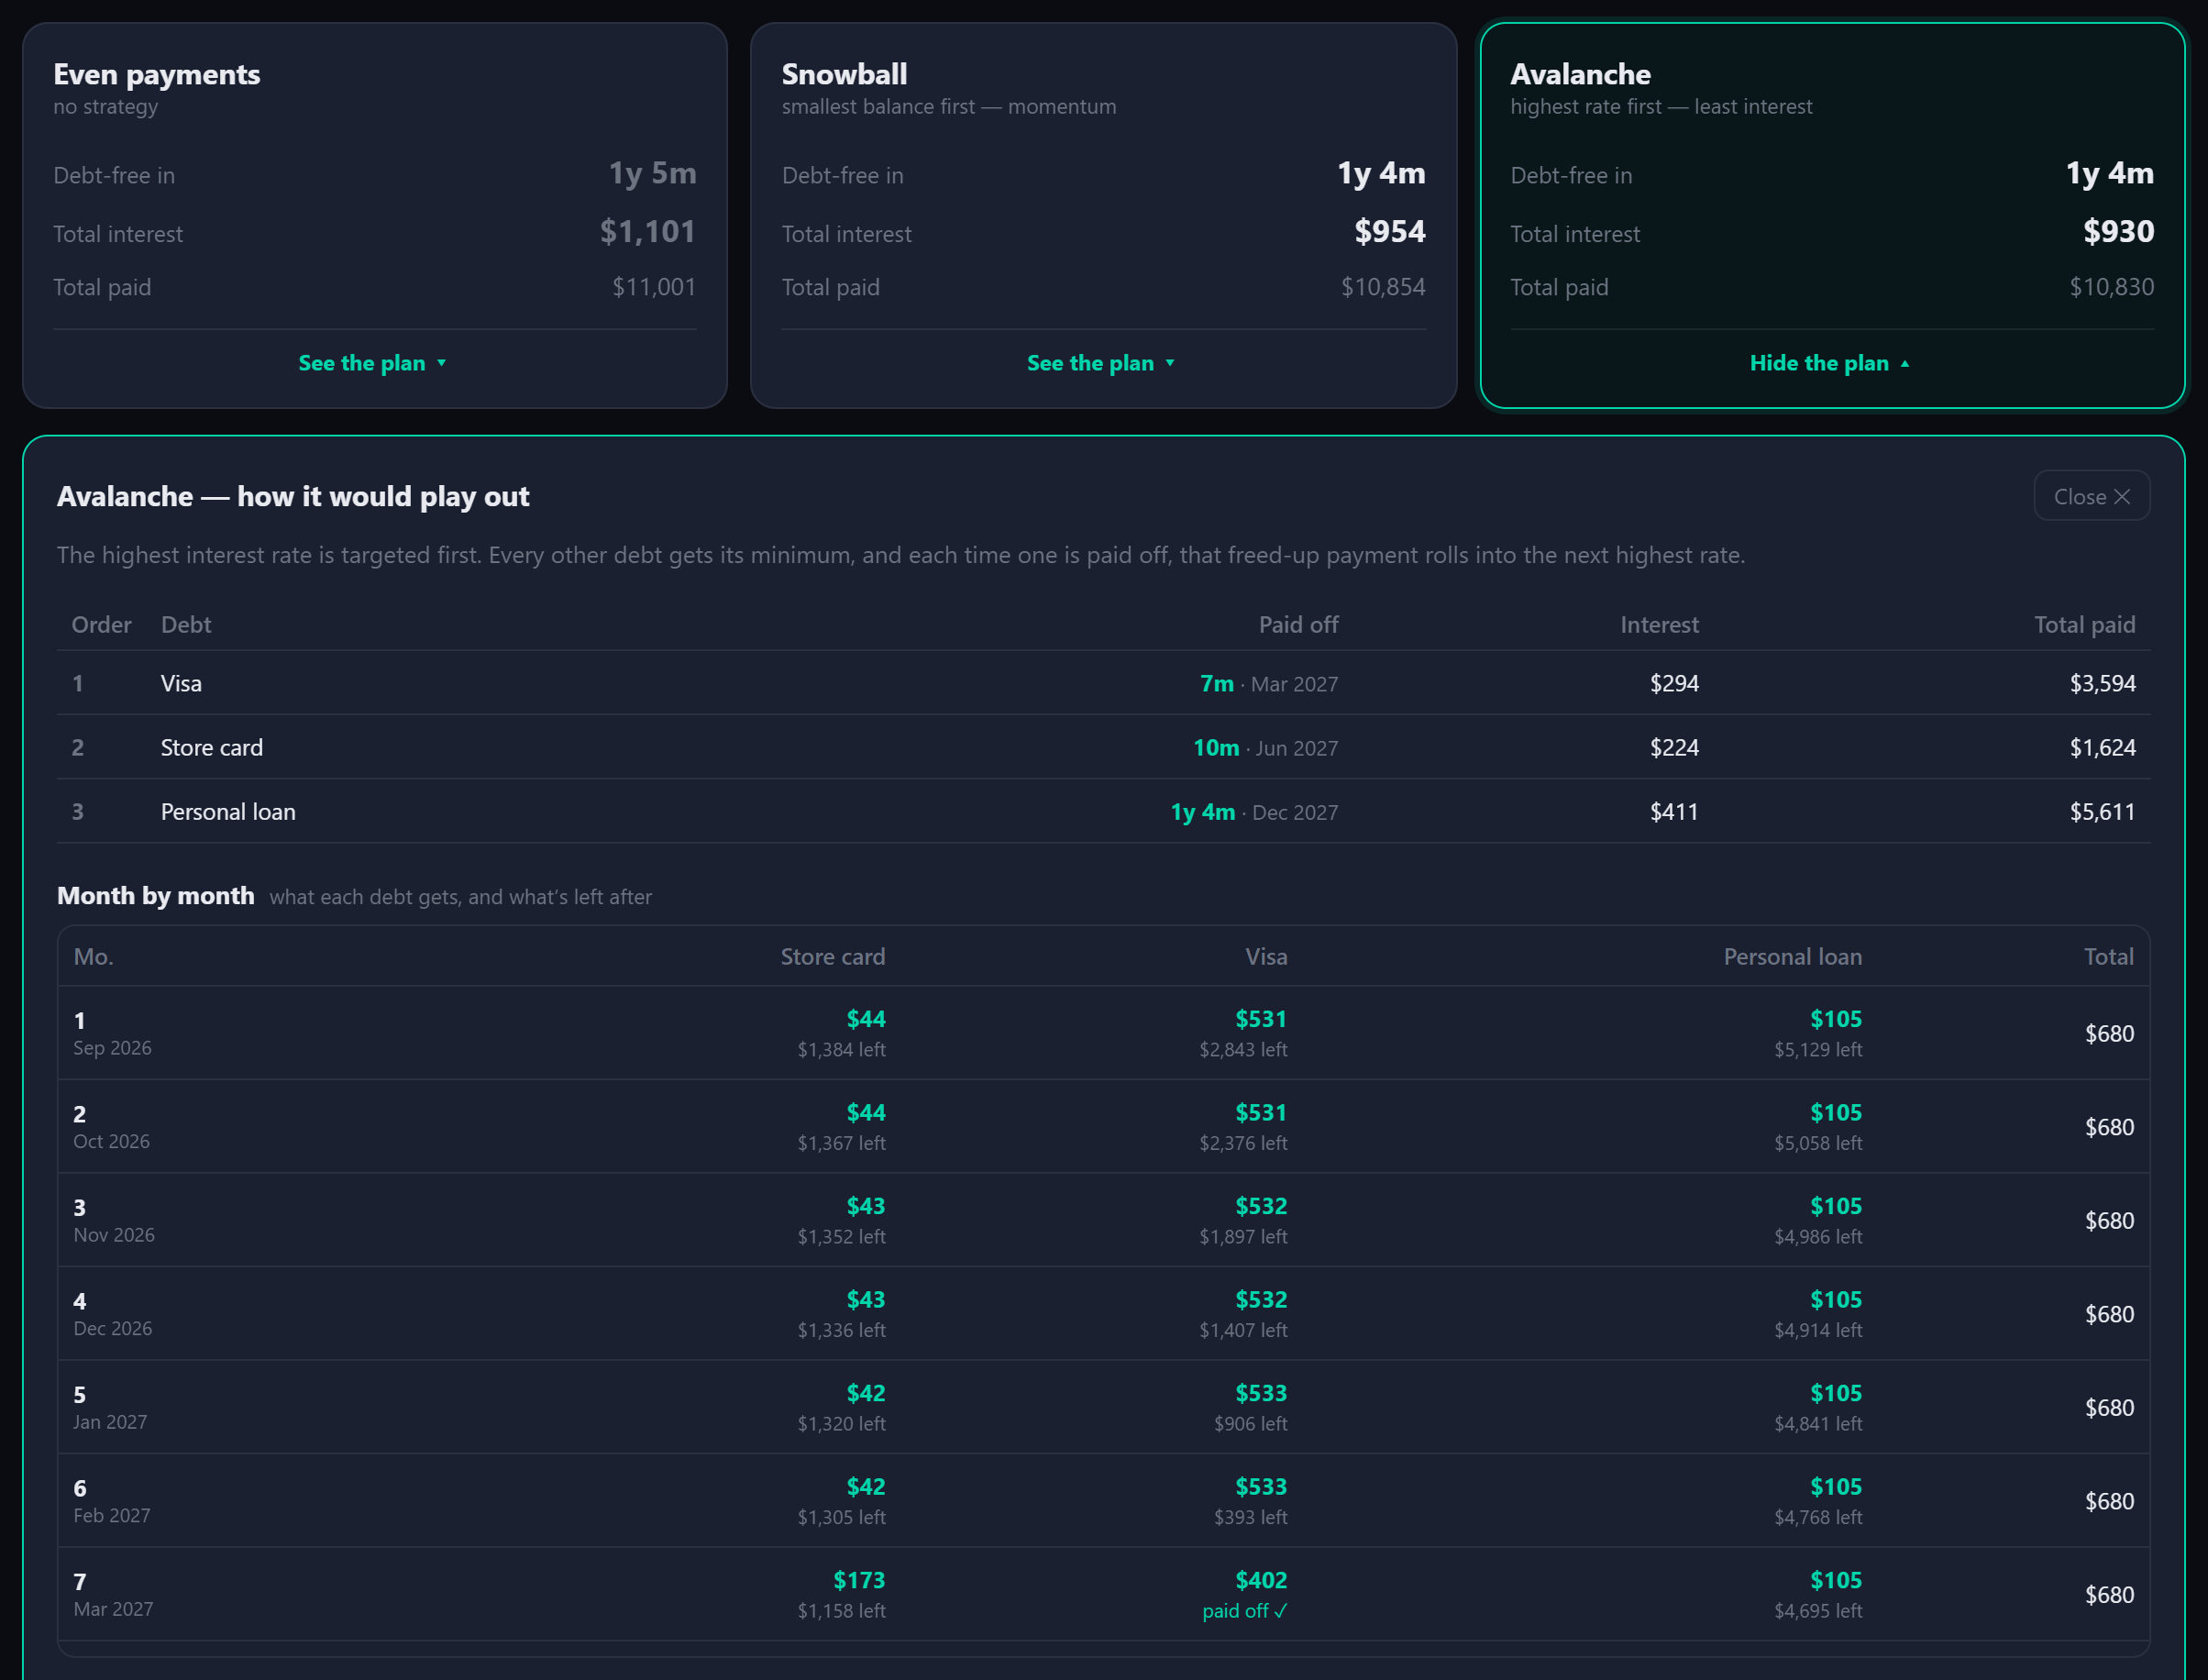Click the Avalanche plan description paragraph

click(x=901, y=555)
